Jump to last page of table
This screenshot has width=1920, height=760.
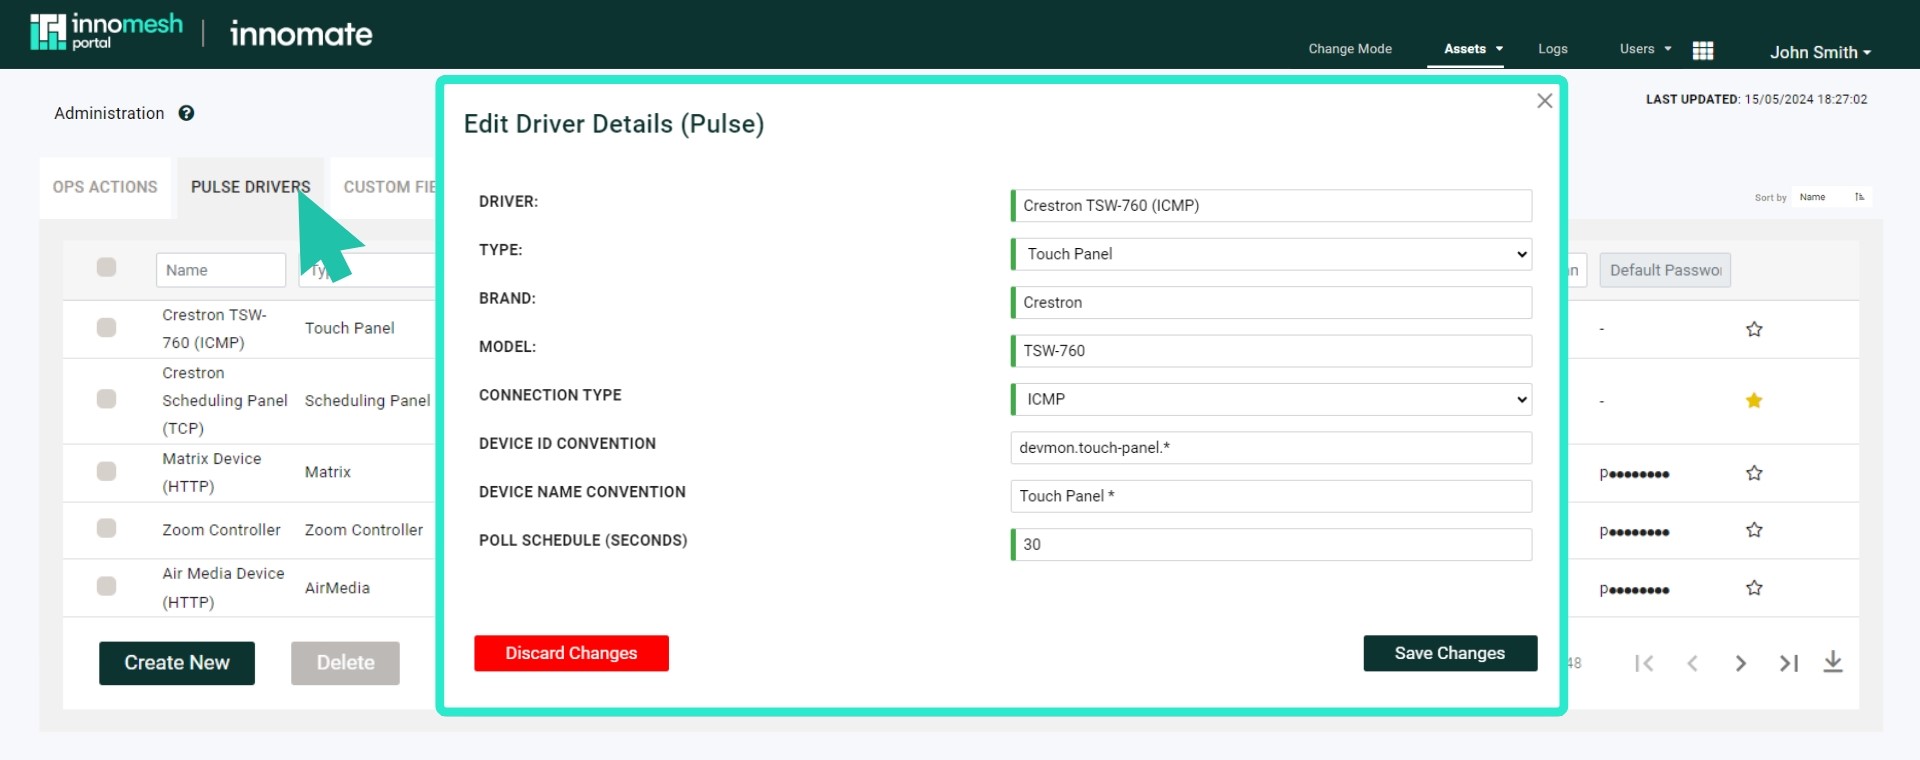click(1789, 663)
